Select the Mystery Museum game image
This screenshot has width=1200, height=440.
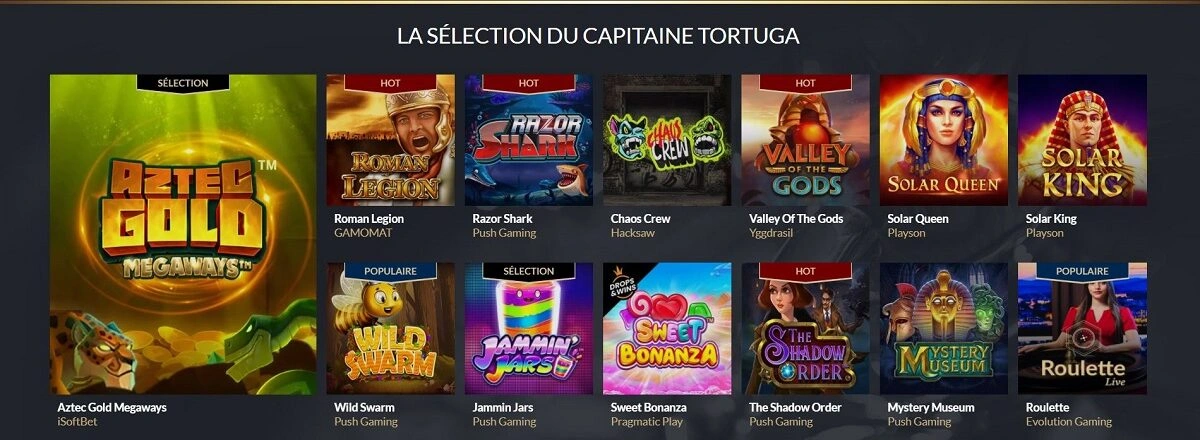(x=943, y=329)
